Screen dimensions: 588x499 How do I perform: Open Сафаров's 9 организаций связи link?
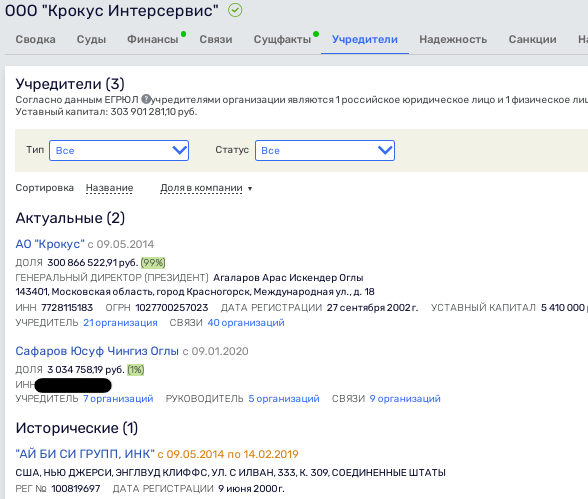click(x=405, y=399)
